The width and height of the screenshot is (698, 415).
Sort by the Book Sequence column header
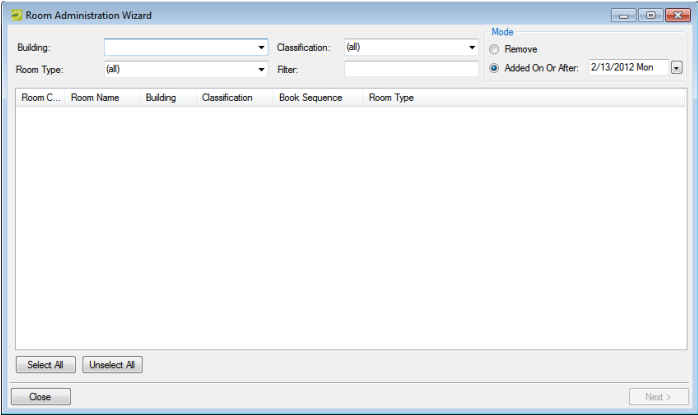pyautogui.click(x=318, y=98)
